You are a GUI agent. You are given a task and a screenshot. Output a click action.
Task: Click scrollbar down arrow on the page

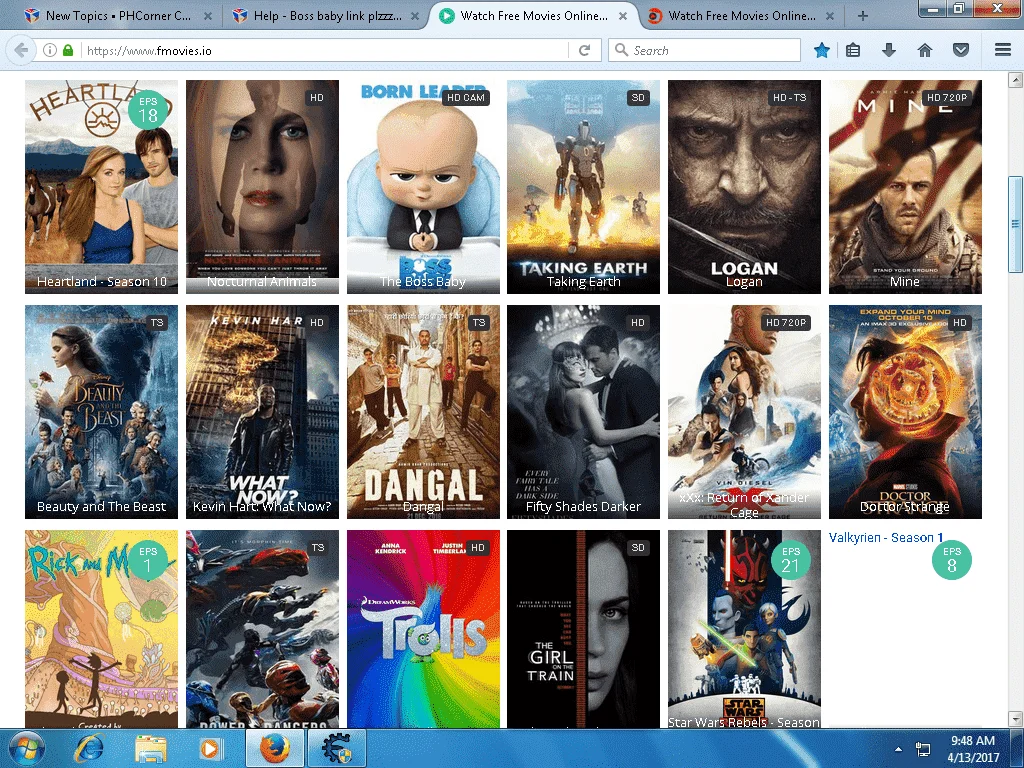pyautogui.click(x=1015, y=718)
